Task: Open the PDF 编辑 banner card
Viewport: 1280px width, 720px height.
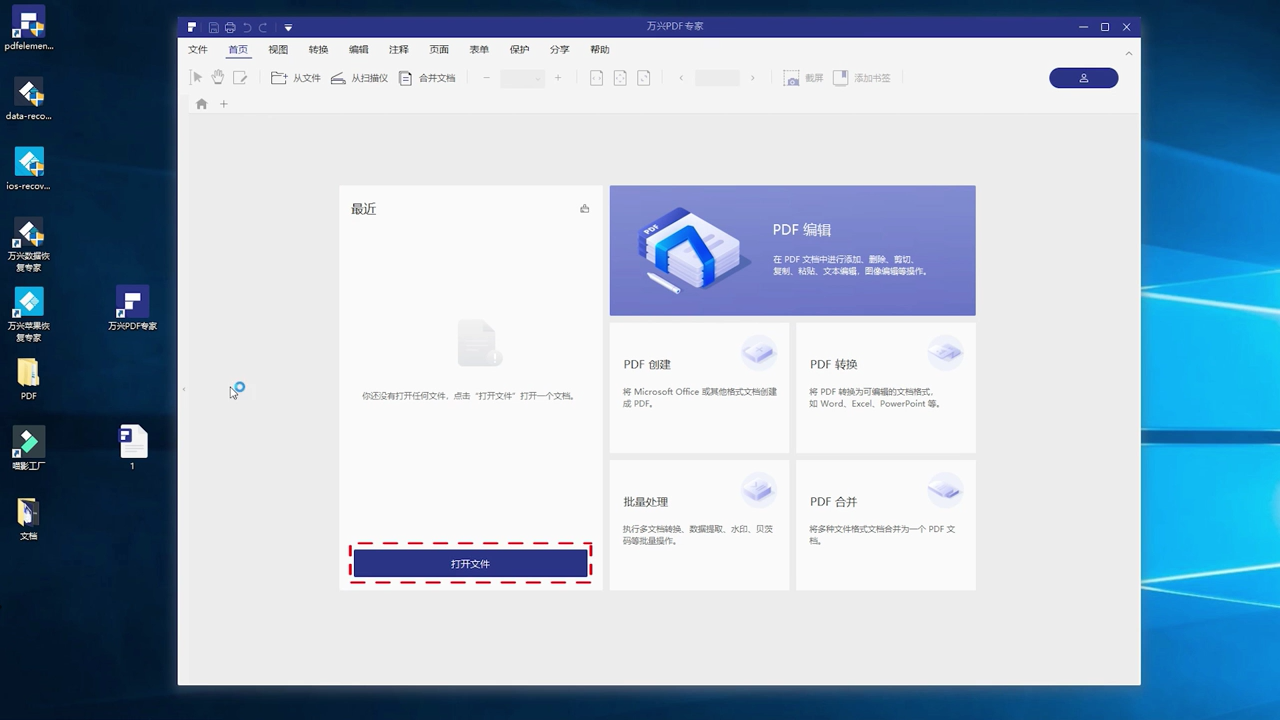Action: (x=792, y=251)
